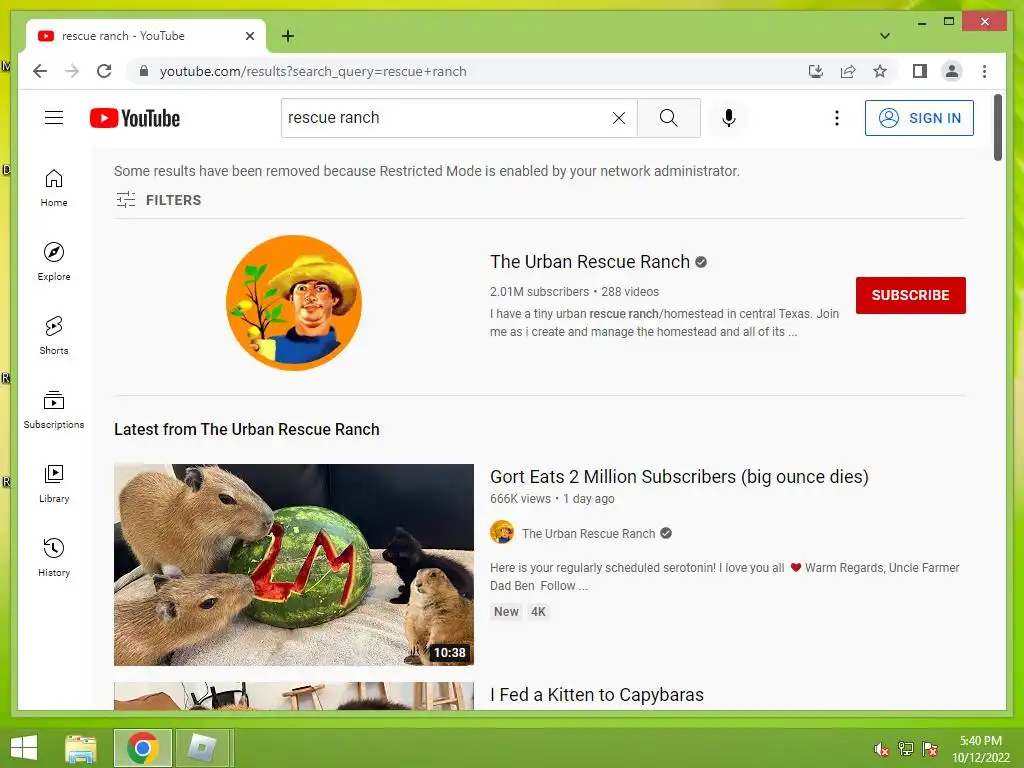Bookmark this page with the star

pyautogui.click(x=880, y=71)
